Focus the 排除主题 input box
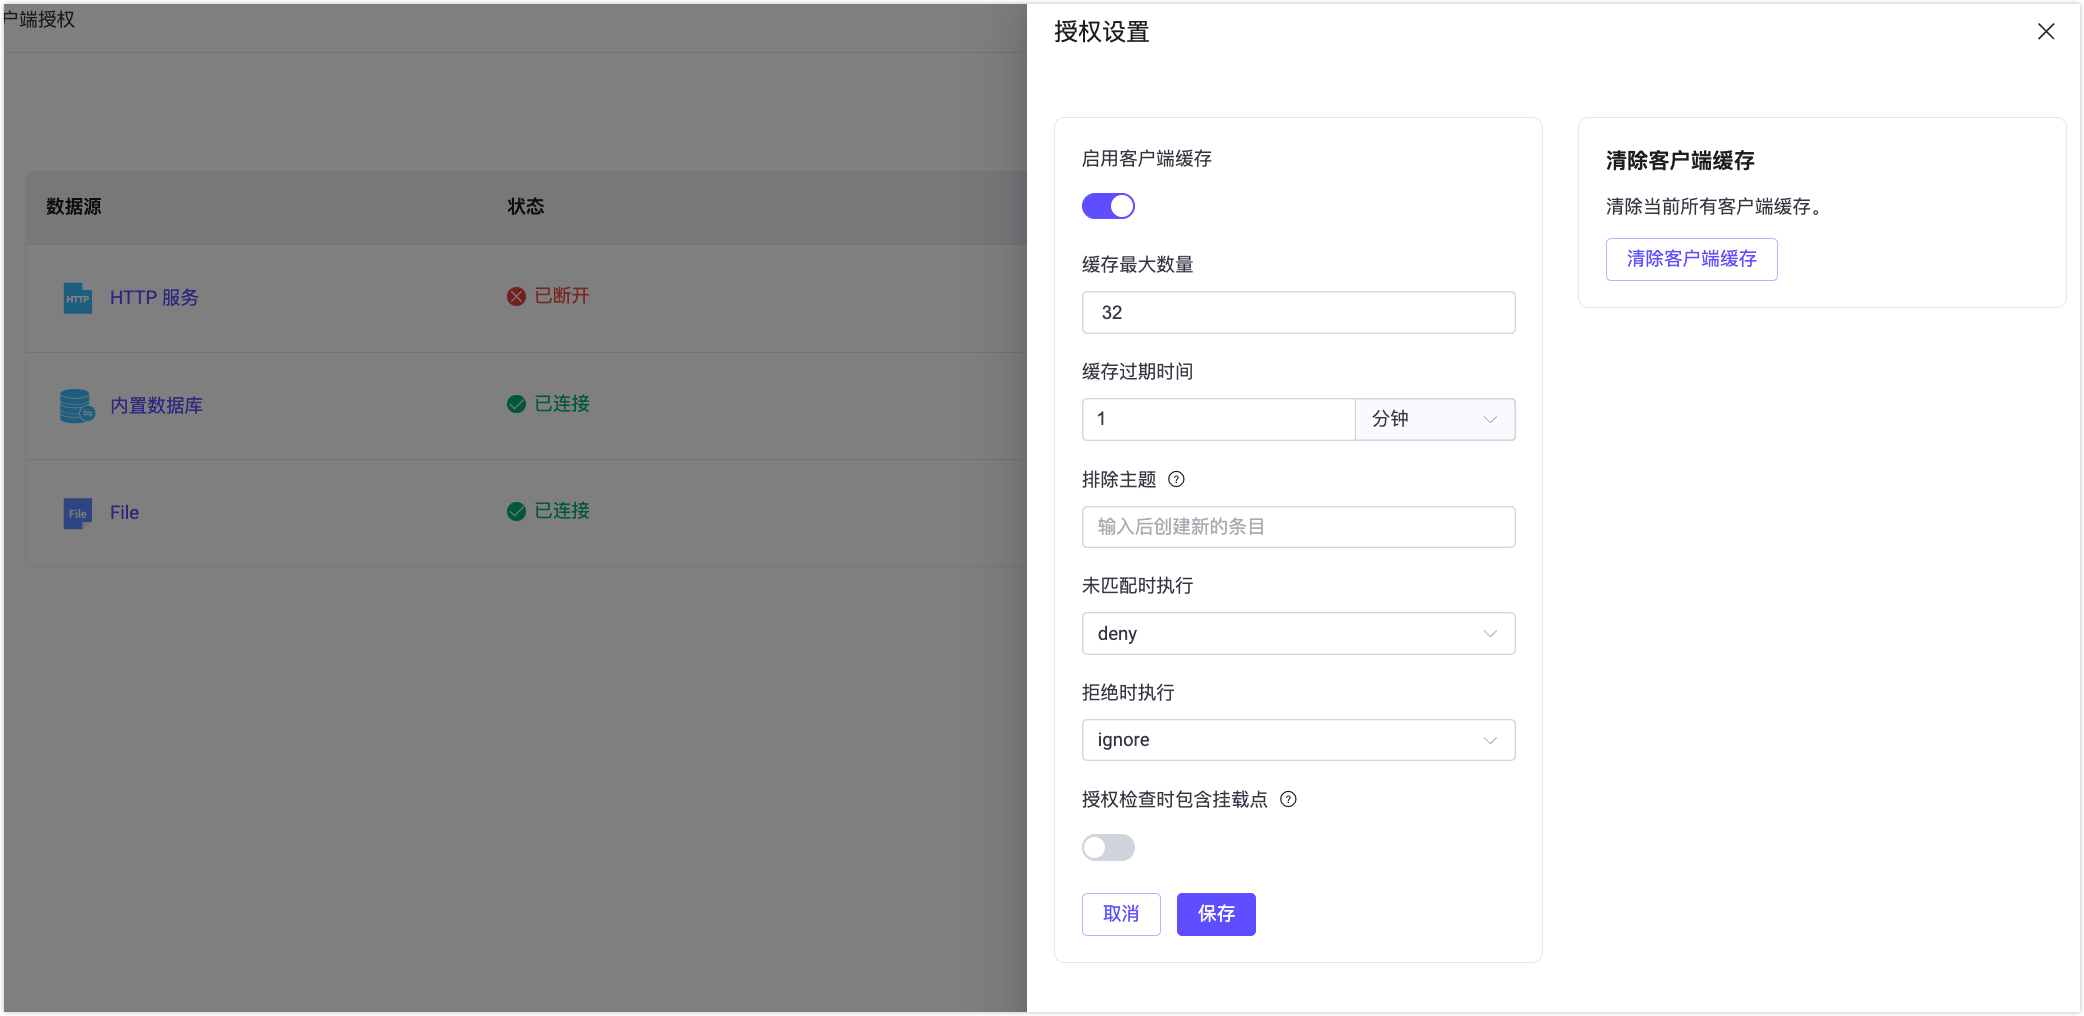 1298,527
